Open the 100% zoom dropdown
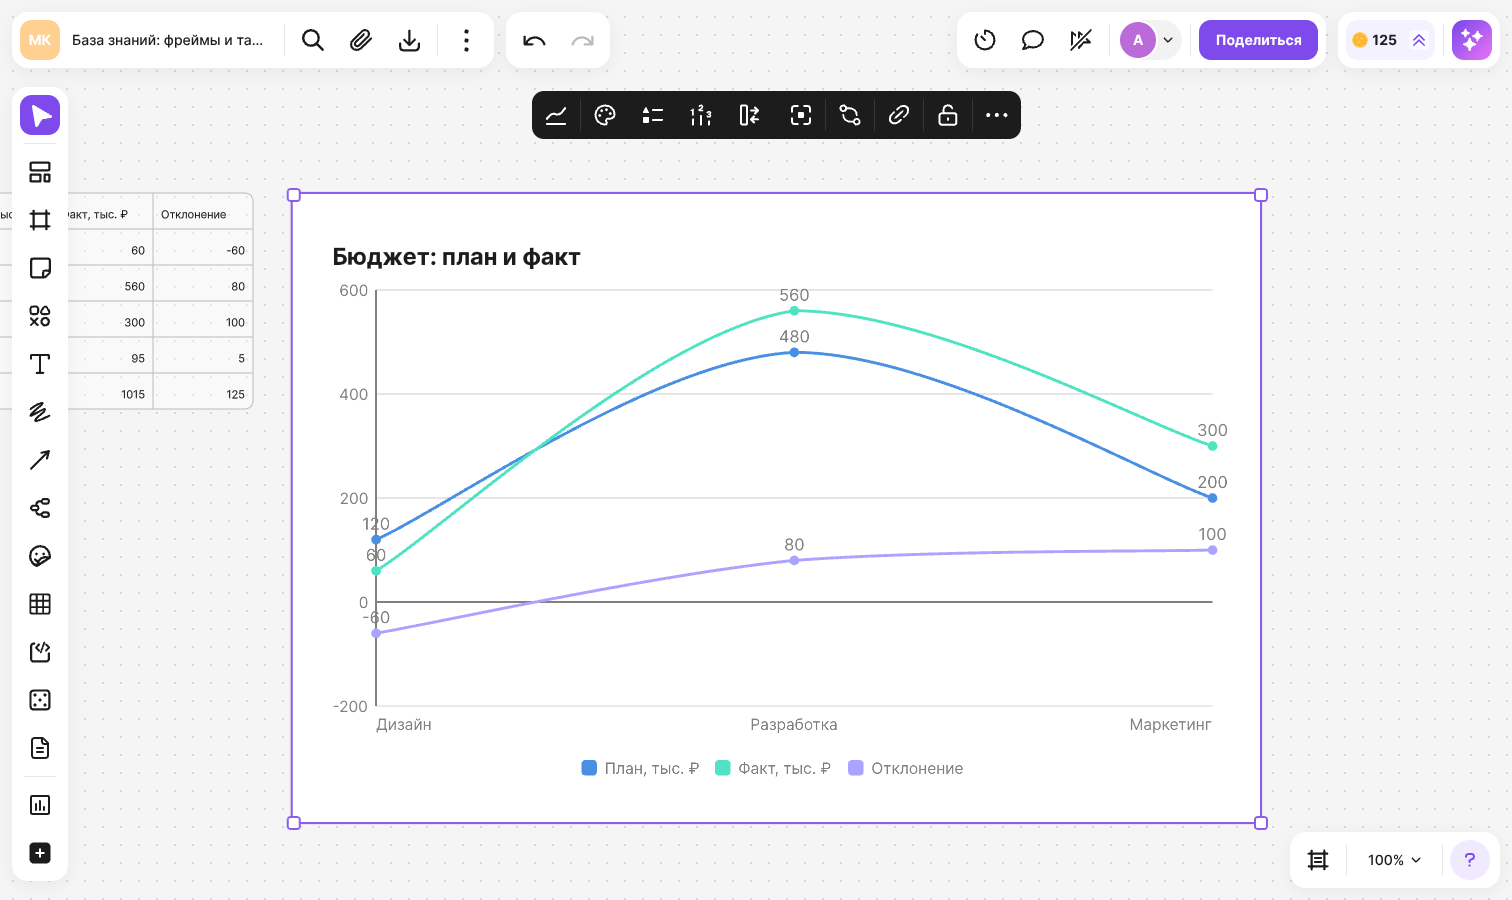Screen dimensions: 1512x900 tap(1394, 860)
